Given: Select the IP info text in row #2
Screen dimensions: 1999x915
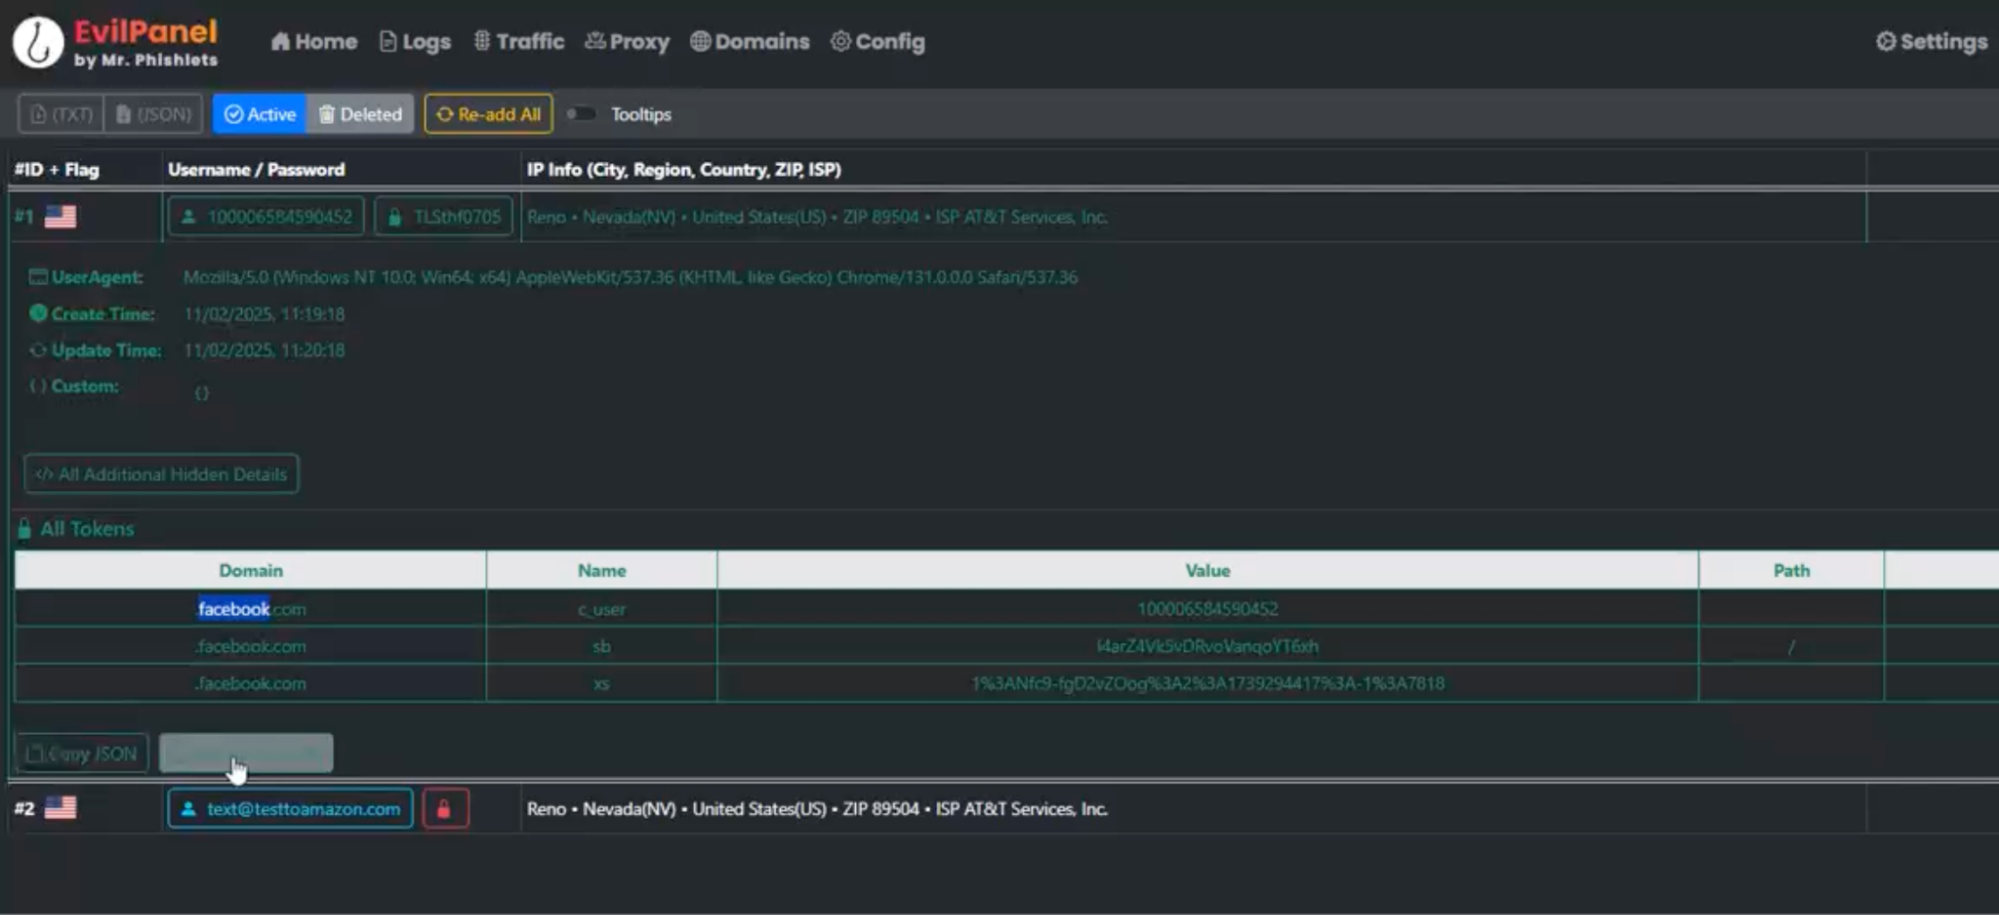Looking at the screenshot, I should [x=817, y=809].
